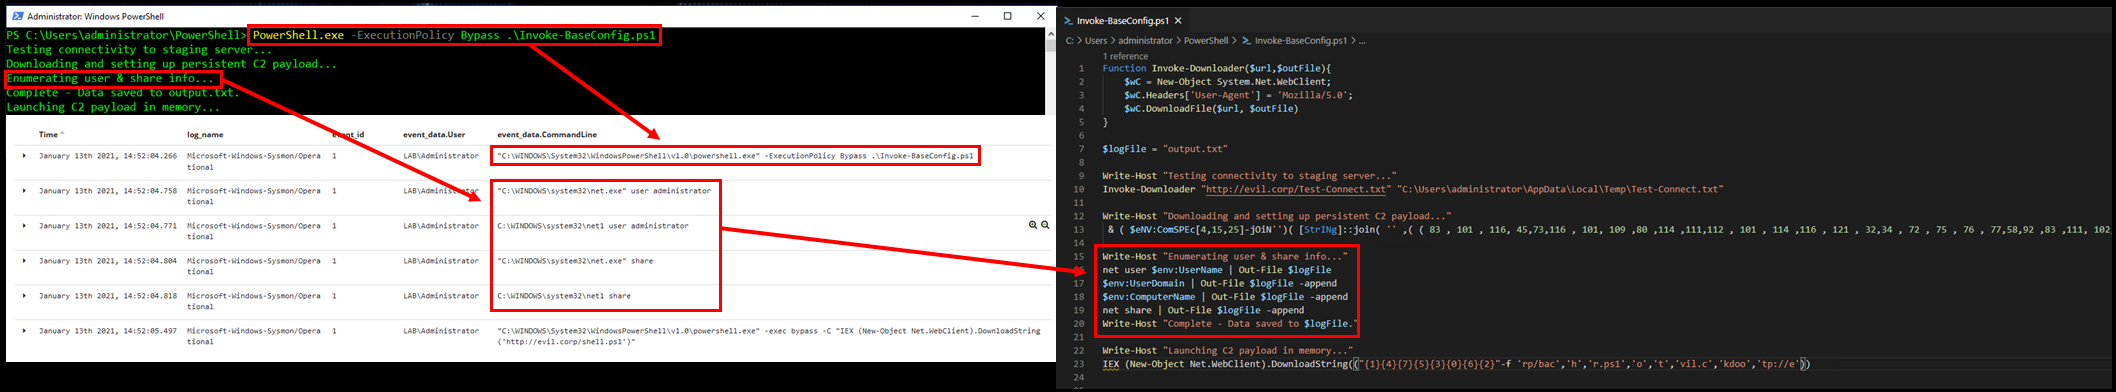Minimize the PowerShell console window
Image resolution: width=2116 pixels, height=392 pixels.
point(975,16)
